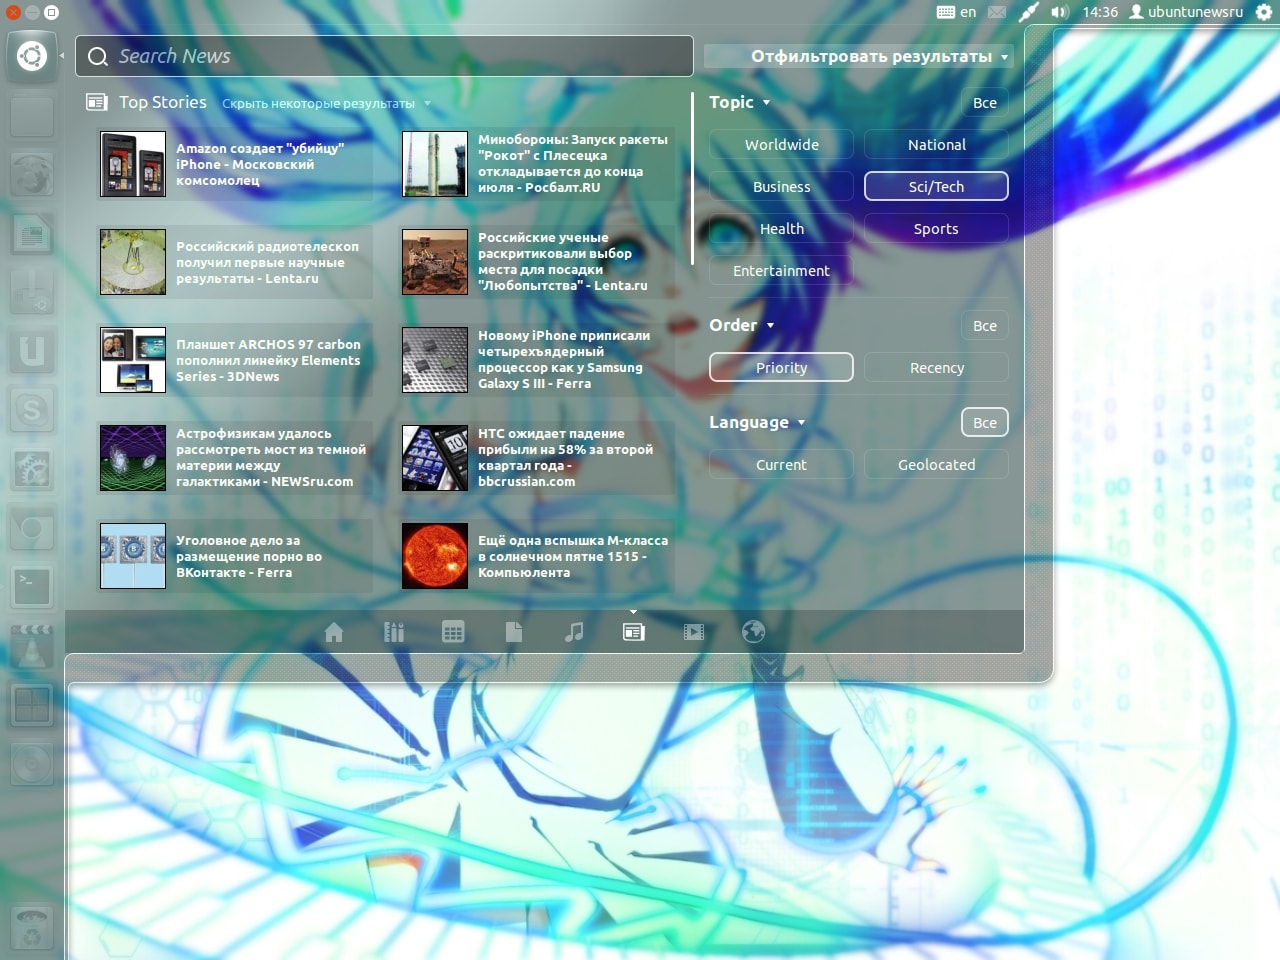Open Минобороны Запуск ракеты Рокот story
This screenshot has height=960, width=1280.
pyautogui.click(x=538, y=164)
